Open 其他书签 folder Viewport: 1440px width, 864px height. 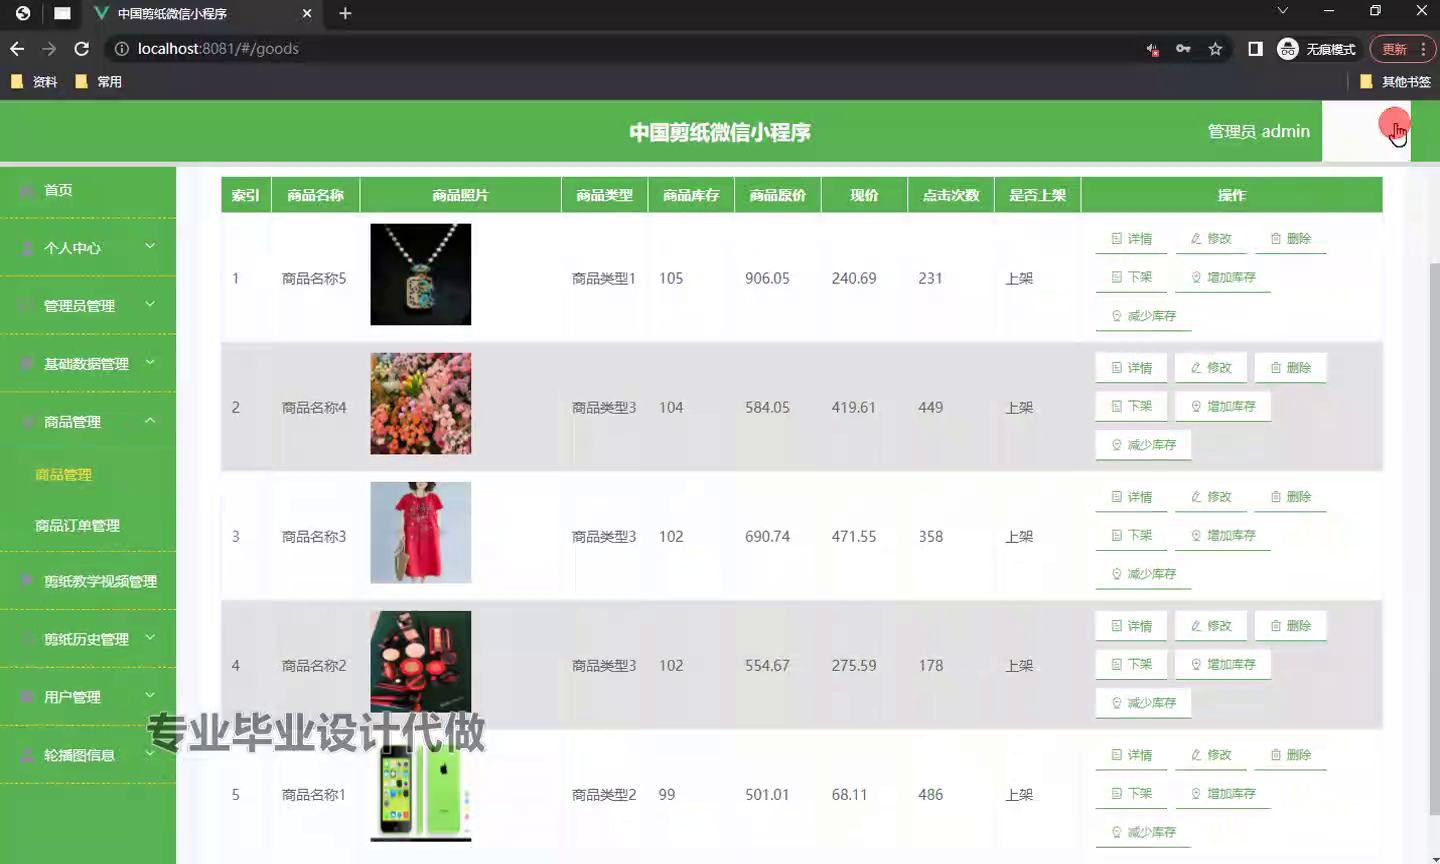[1395, 82]
